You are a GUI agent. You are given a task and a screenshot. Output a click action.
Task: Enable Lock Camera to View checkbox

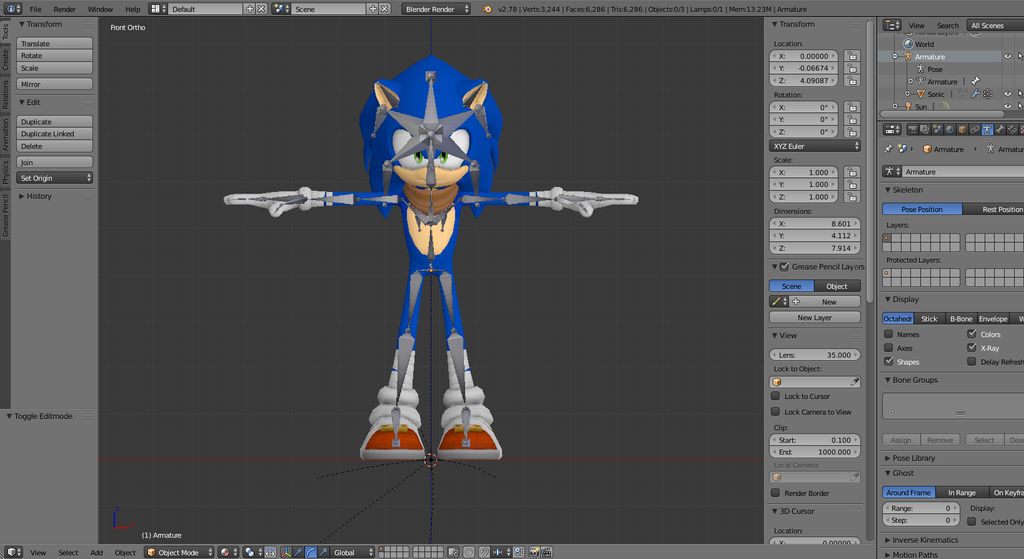[775, 411]
